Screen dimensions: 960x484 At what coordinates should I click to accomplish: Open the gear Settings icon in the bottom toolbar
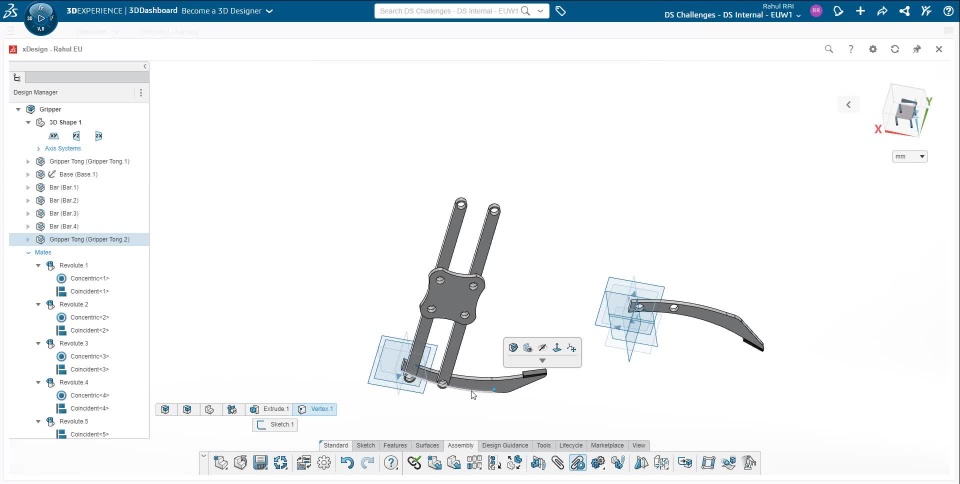coord(324,463)
